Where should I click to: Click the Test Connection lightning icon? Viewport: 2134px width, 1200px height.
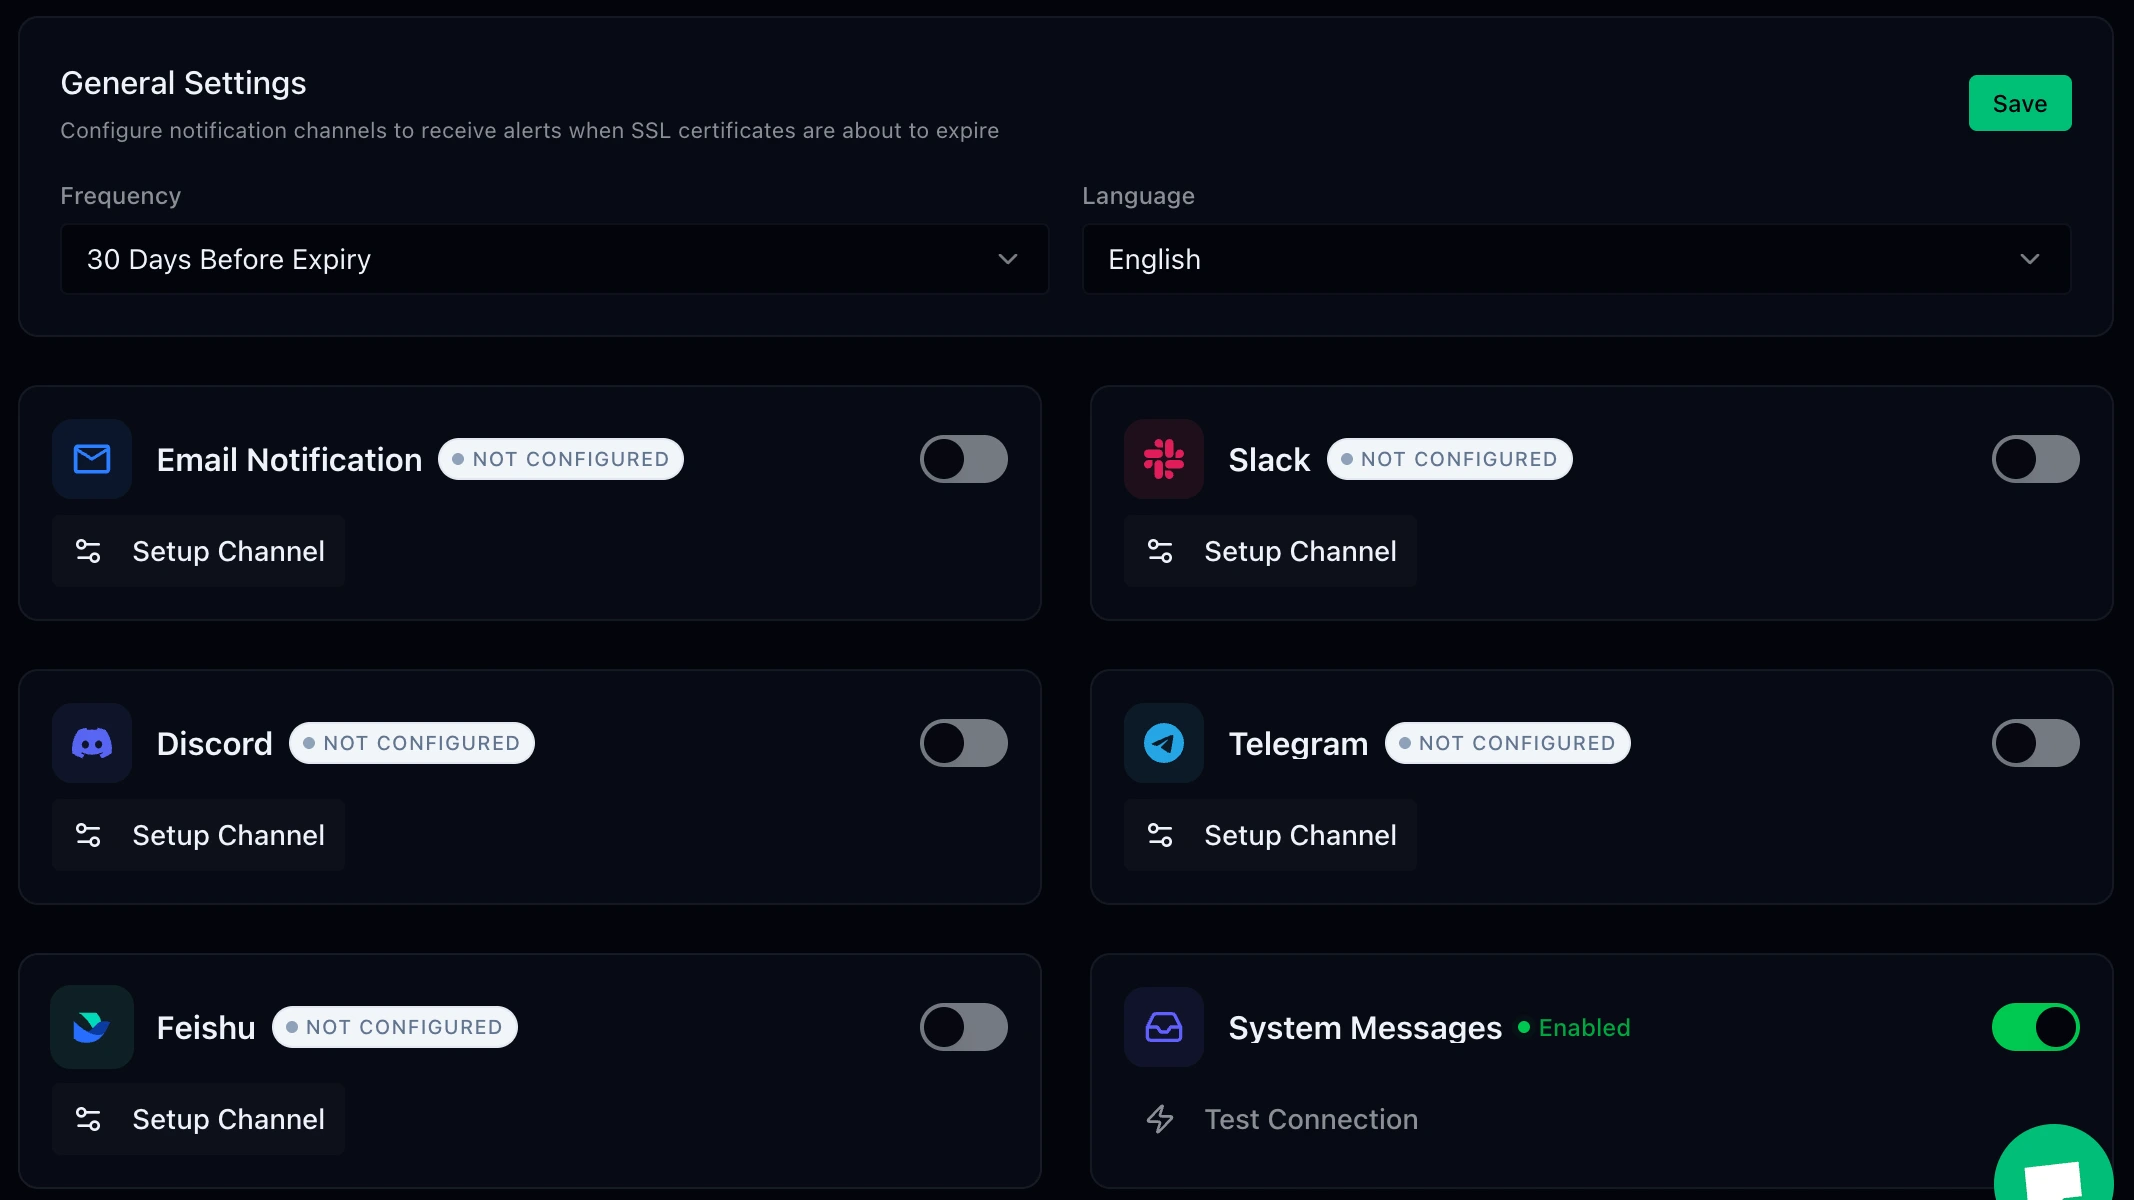[1160, 1119]
